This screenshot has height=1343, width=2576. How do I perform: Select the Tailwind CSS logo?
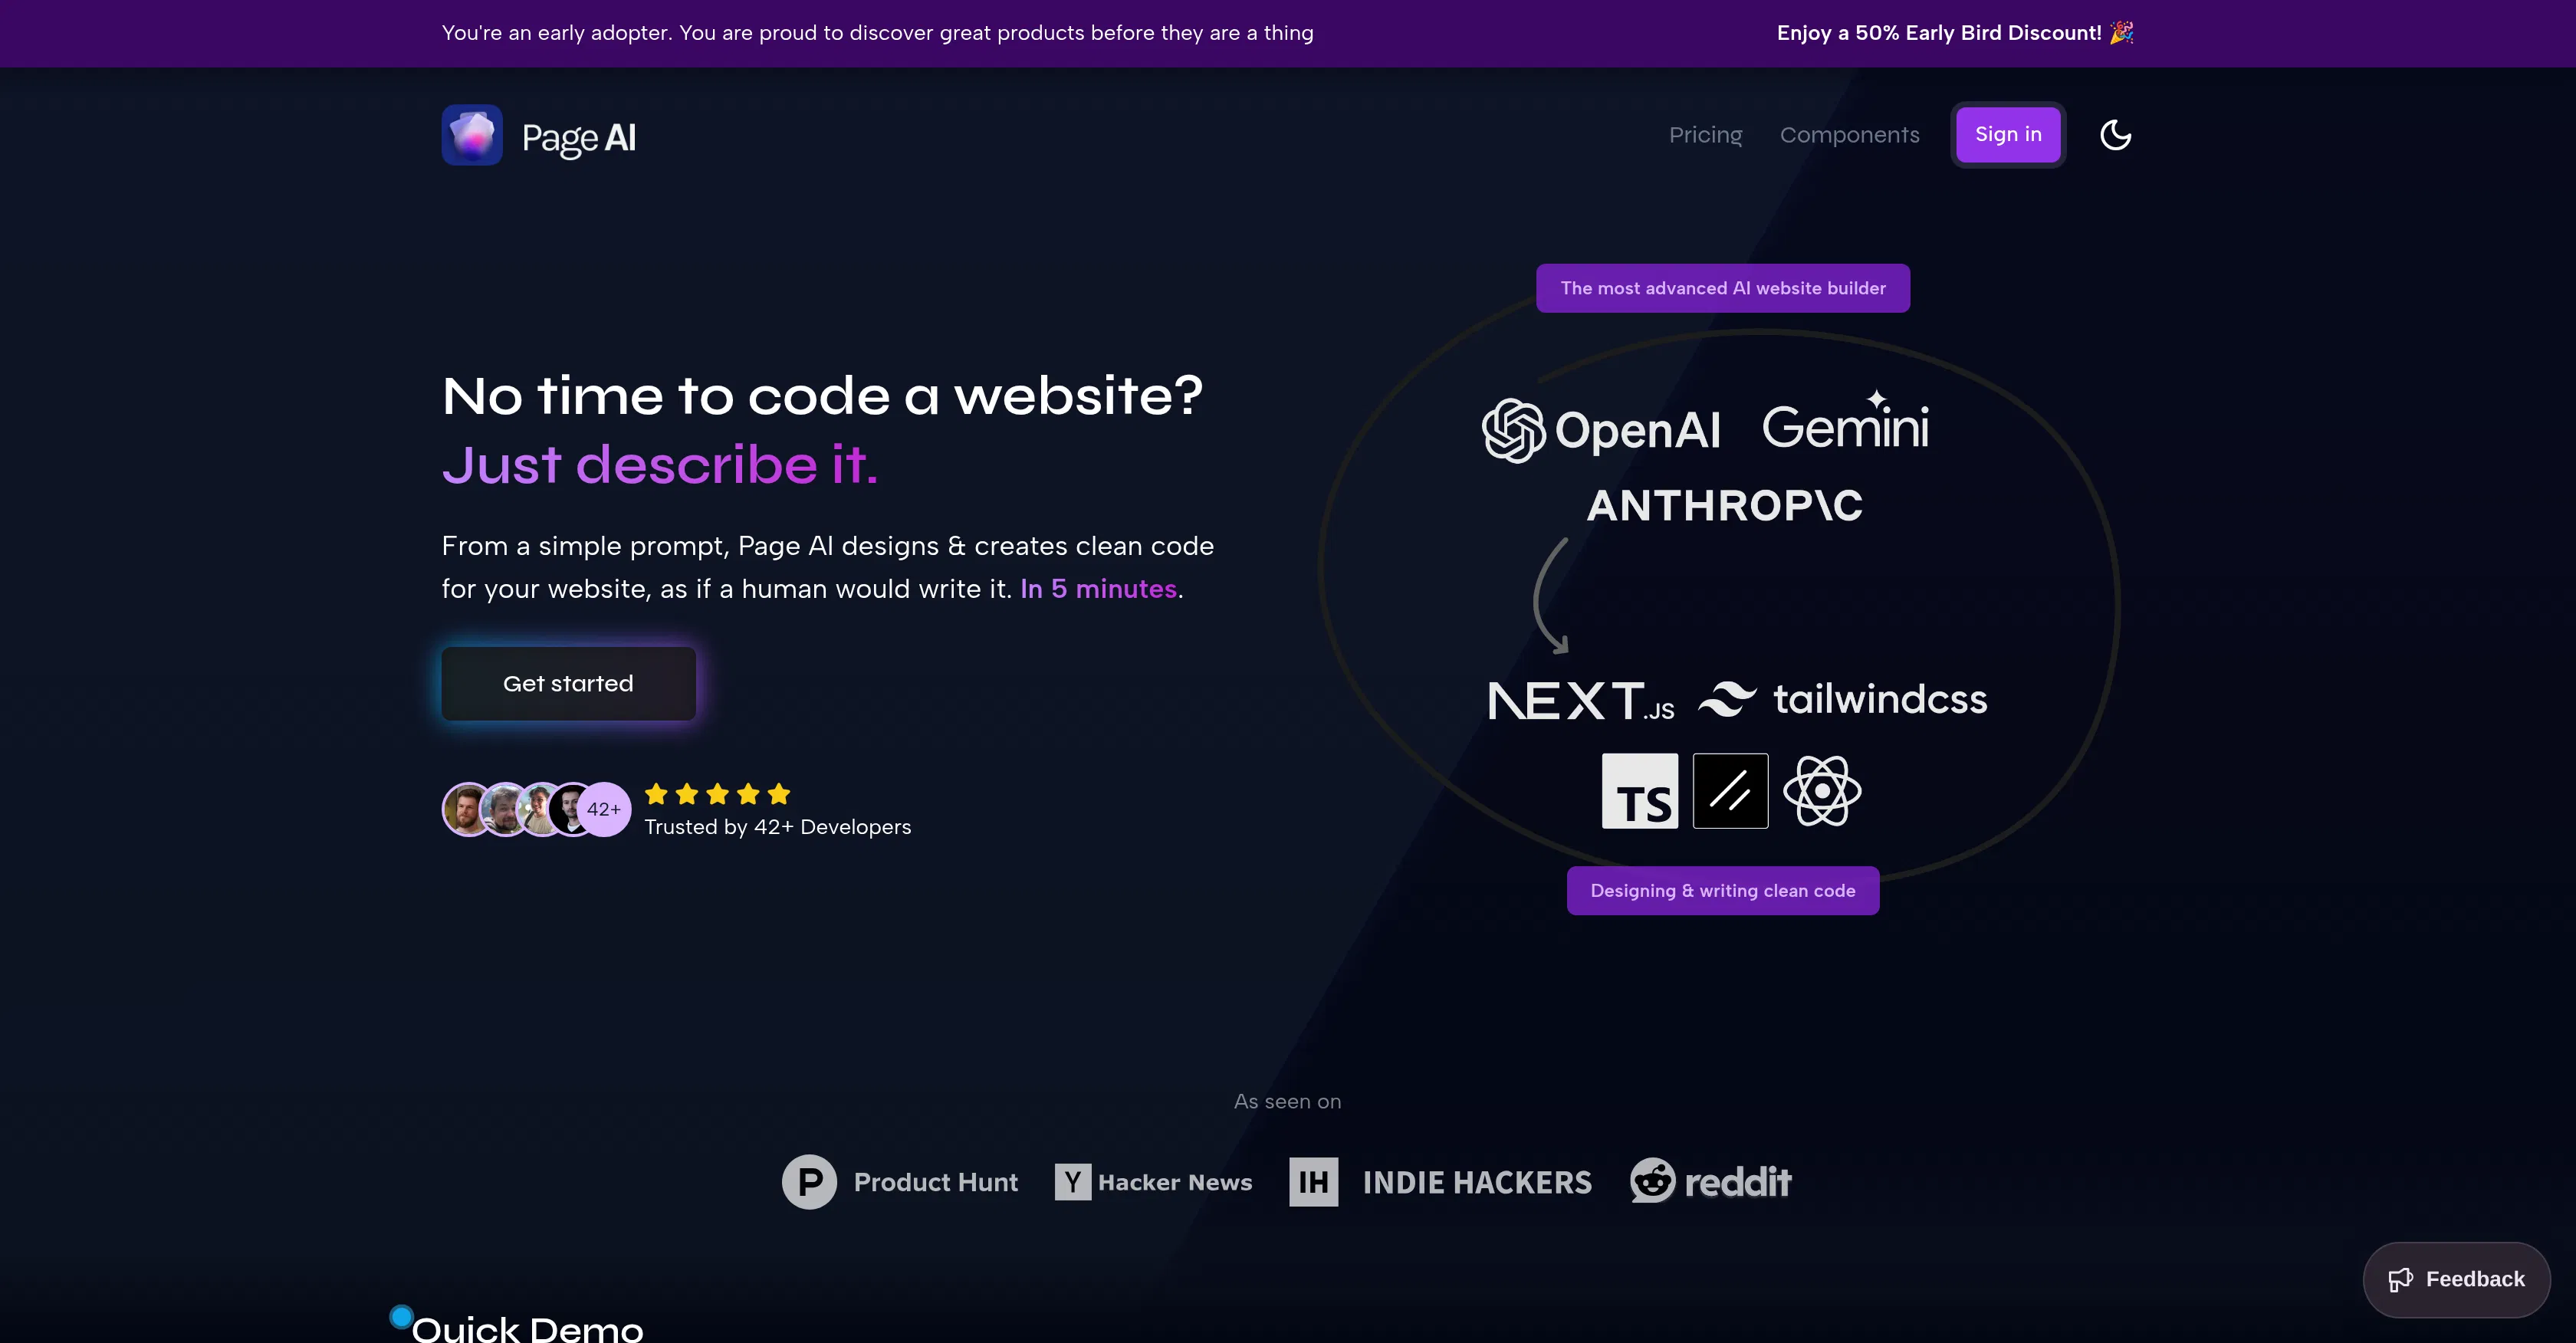tap(1843, 698)
